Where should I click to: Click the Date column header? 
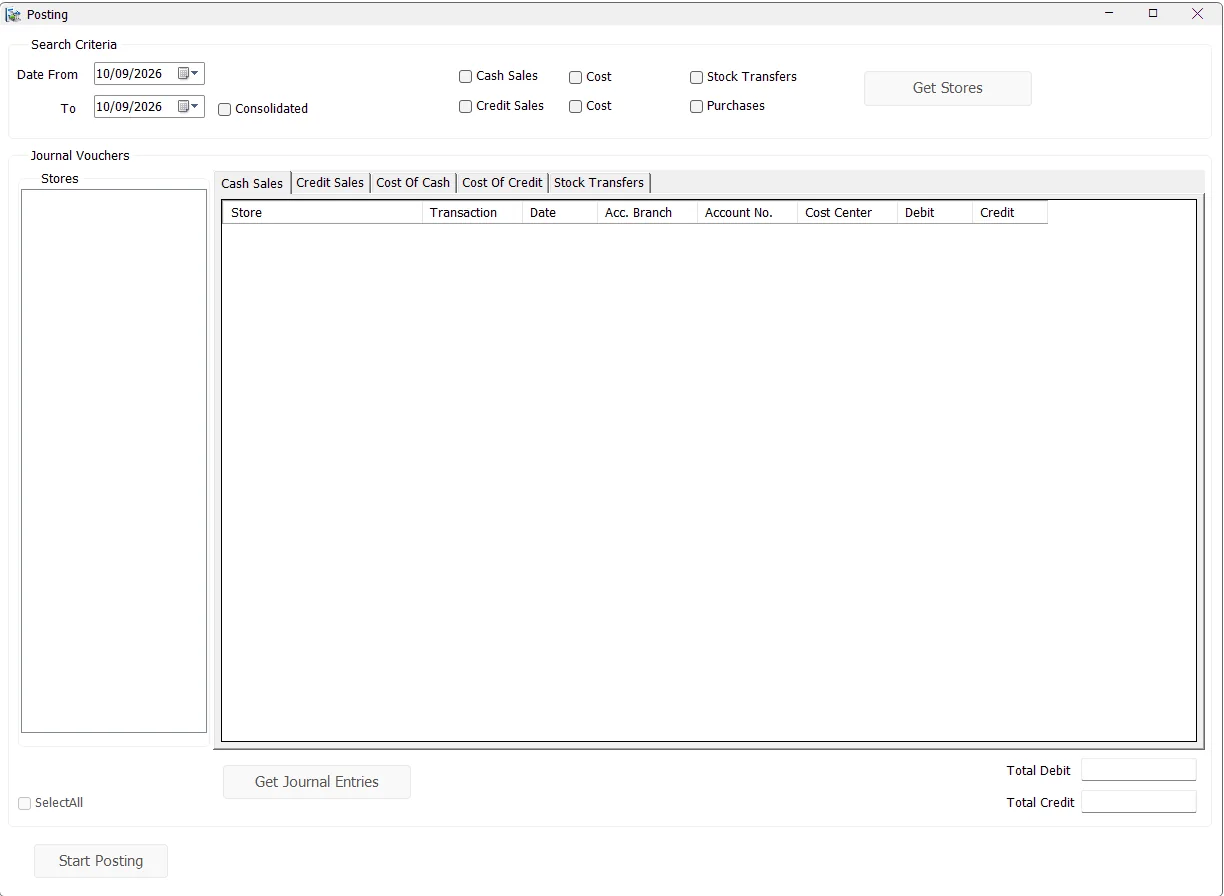coord(560,213)
